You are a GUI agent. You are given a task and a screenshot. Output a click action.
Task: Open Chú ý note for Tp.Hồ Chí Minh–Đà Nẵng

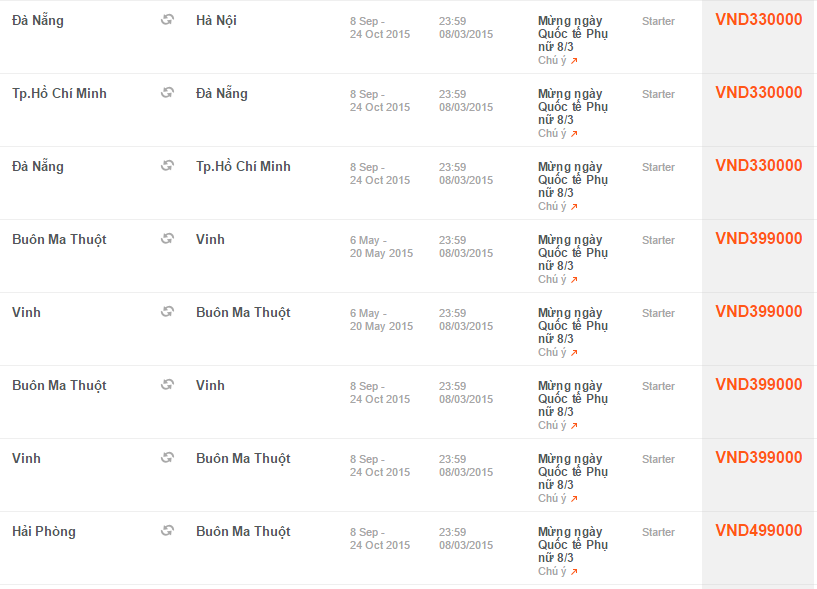(x=558, y=133)
